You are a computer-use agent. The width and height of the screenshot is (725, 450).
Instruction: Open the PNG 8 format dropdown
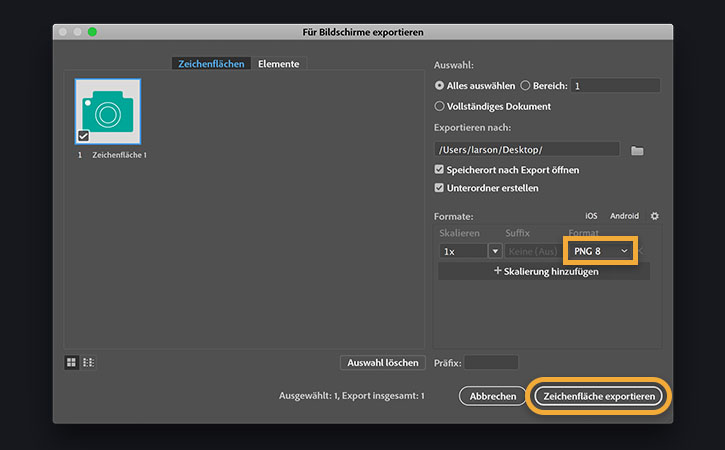click(x=602, y=250)
